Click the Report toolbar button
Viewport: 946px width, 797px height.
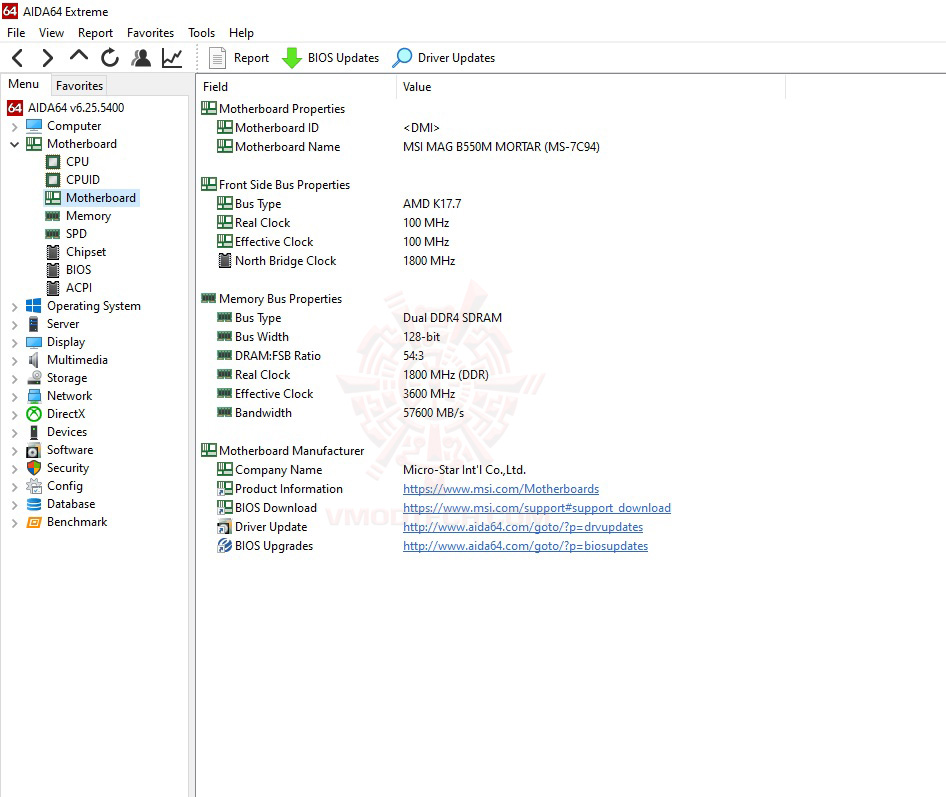pyautogui.click(x=239, y=58)
